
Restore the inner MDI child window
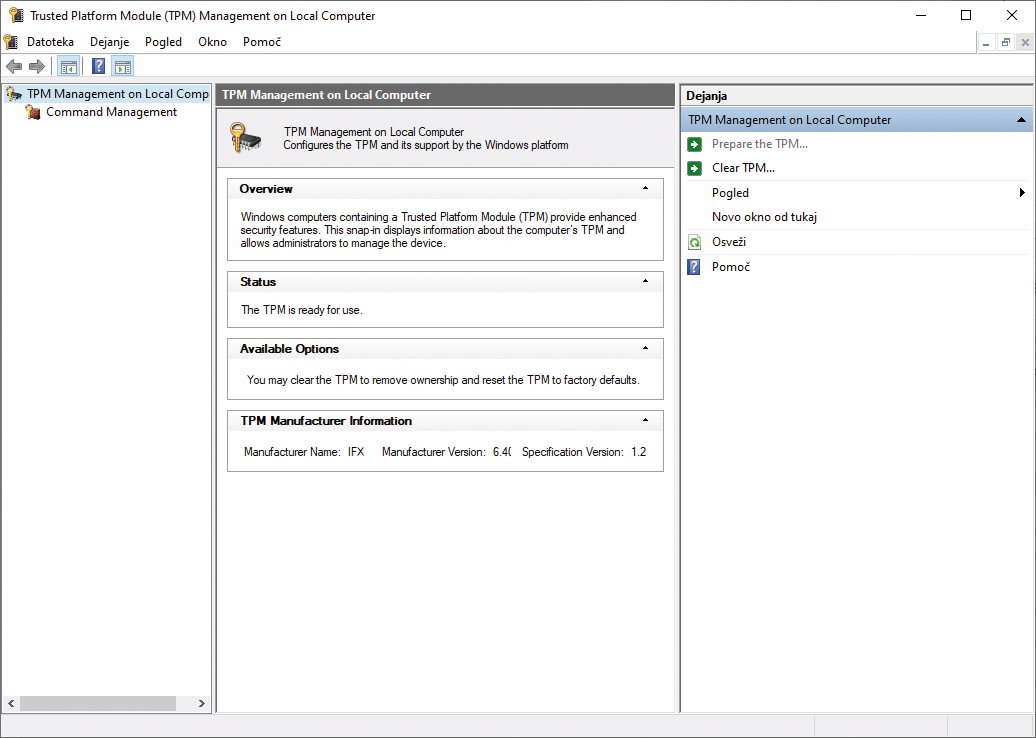[1006, 43]
